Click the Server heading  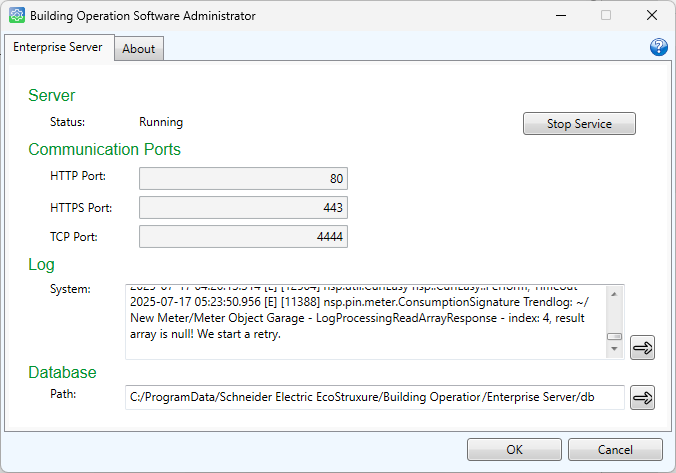(x=52, y=95)
